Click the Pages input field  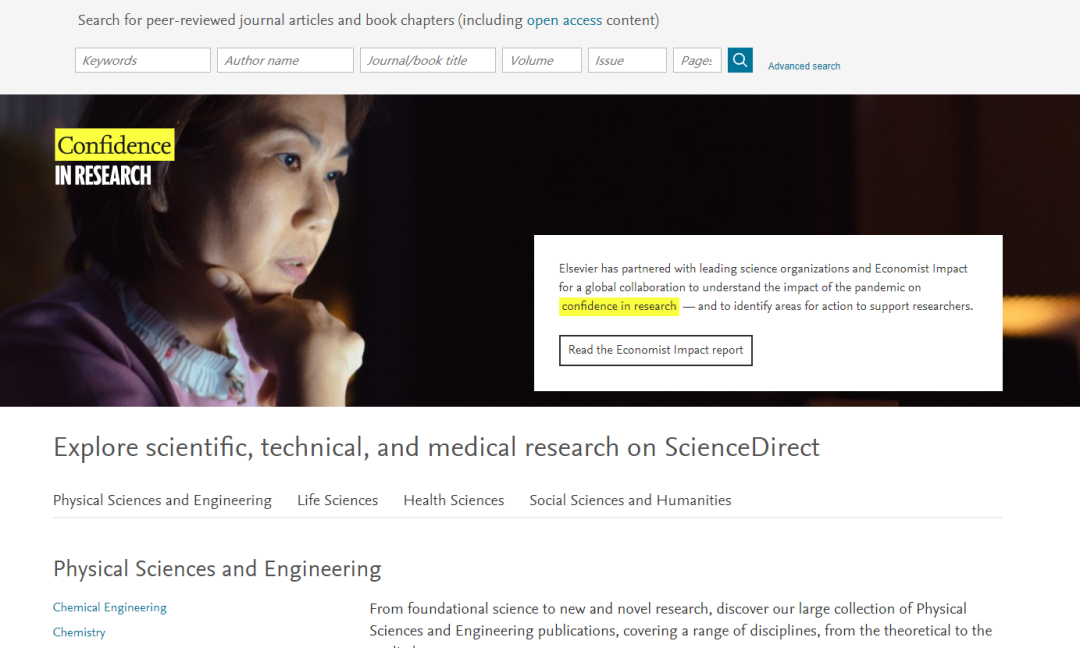click(x=697, y=60)
